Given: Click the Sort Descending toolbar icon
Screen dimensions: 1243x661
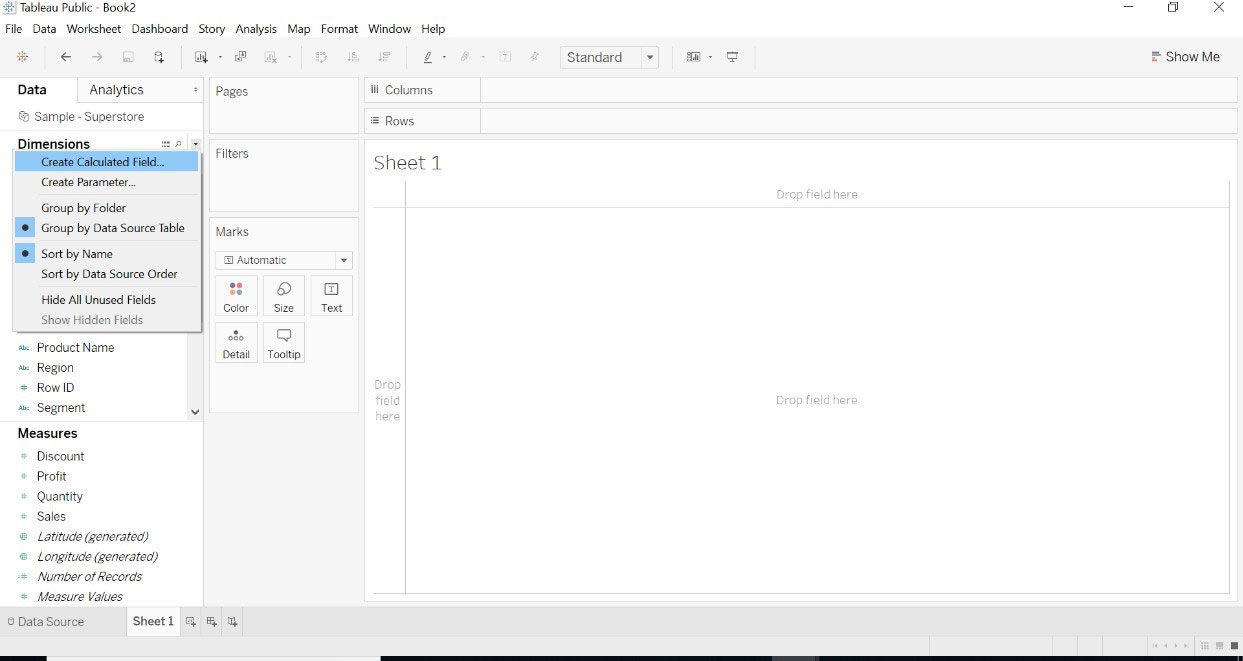Looking at the screenshot, I should 384,57.
